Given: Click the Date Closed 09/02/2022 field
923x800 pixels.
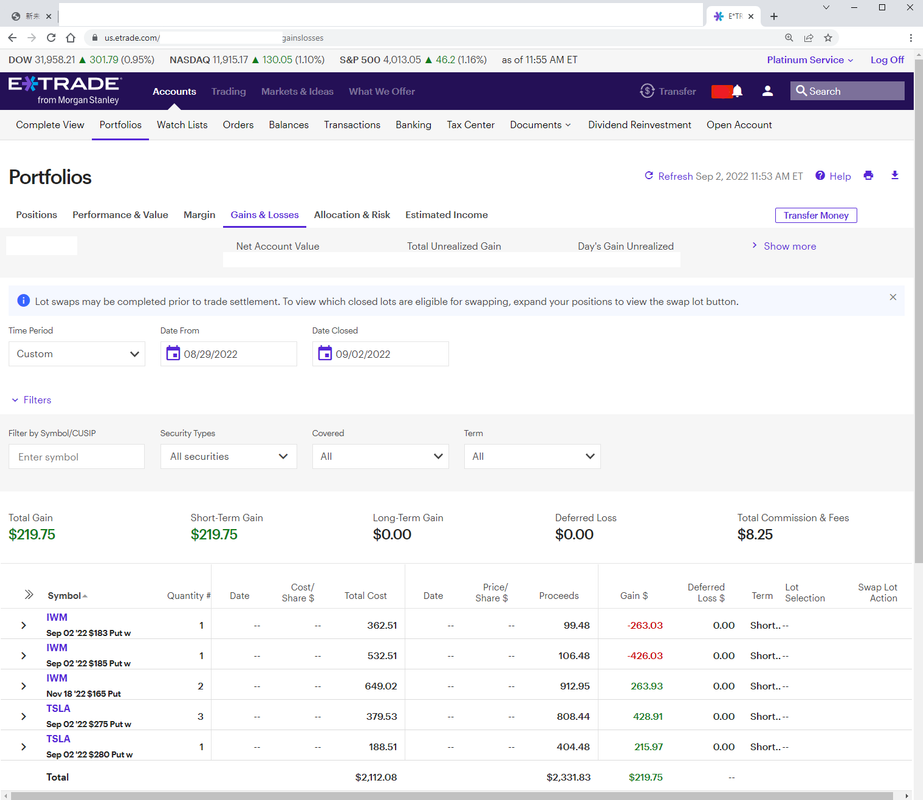Looking at the screenshot, I should [x=380, y=354].
